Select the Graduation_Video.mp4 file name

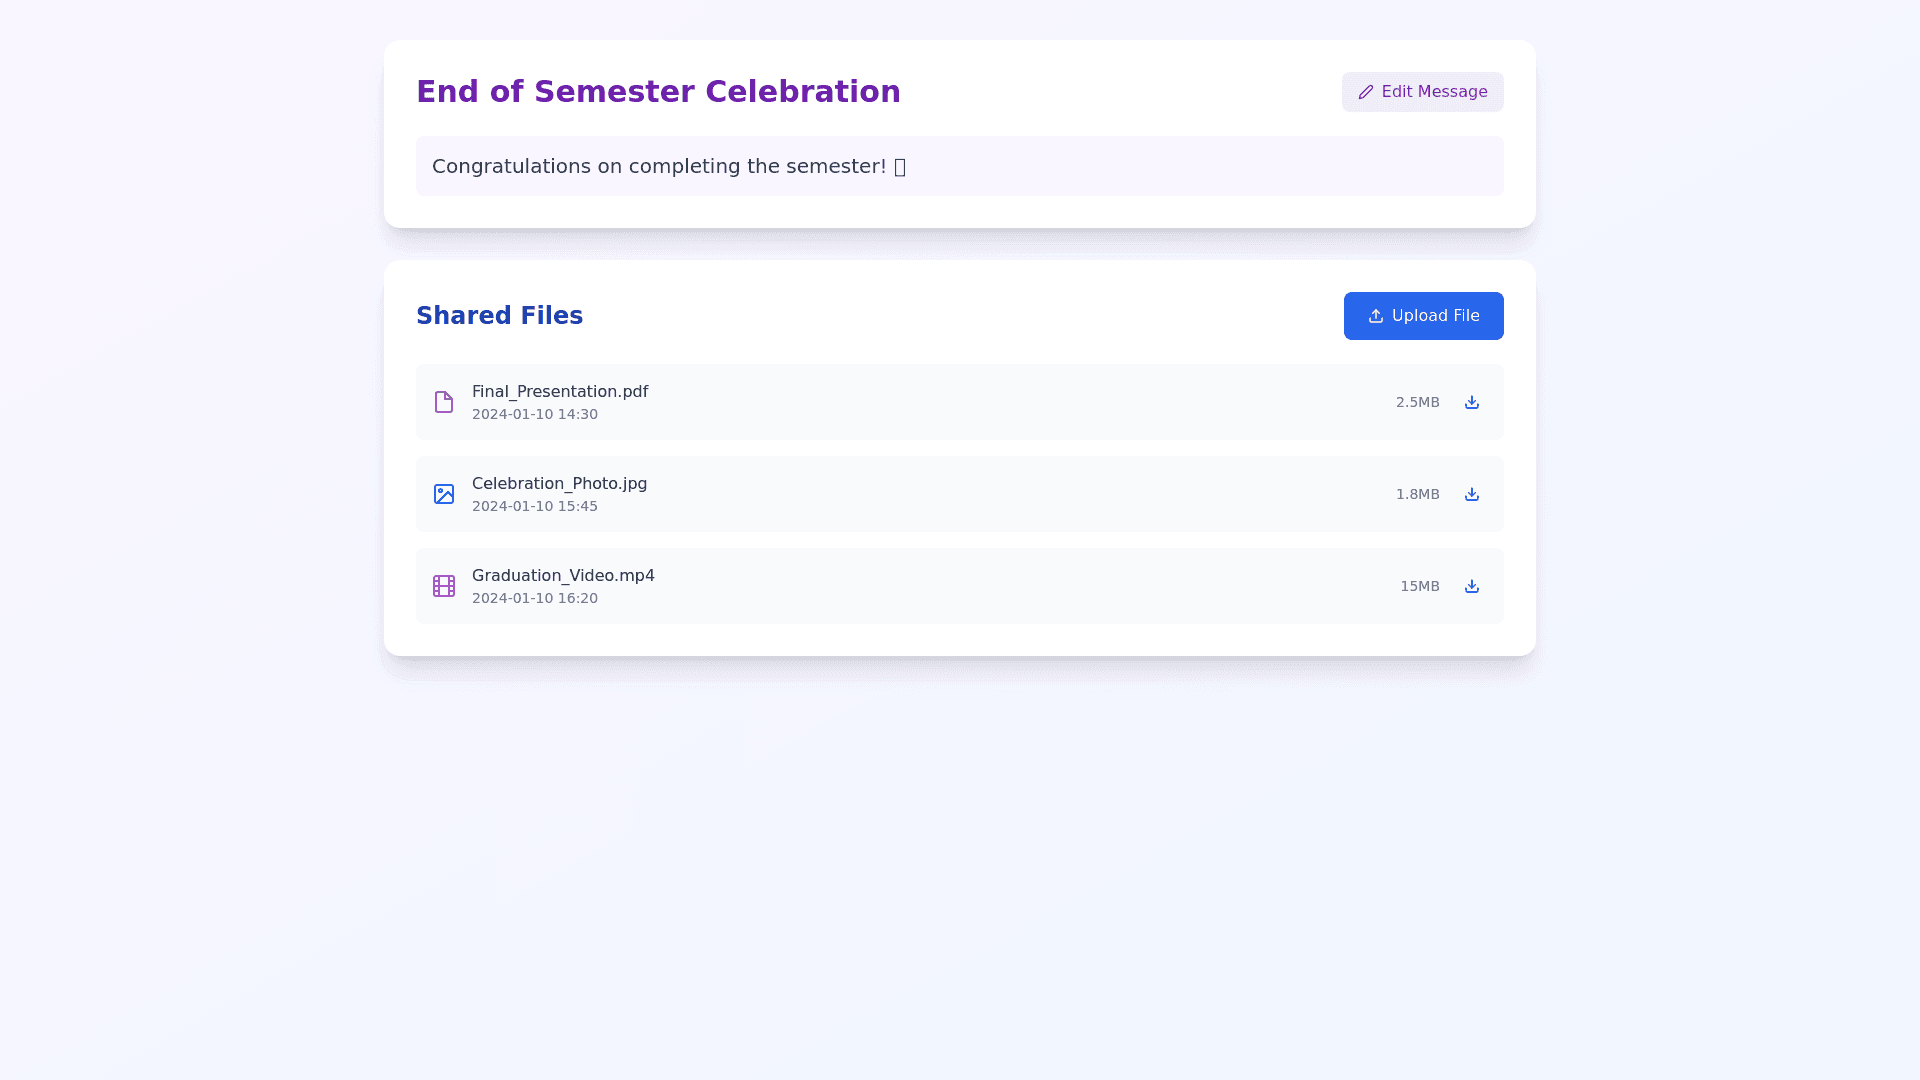(x=563, y=576)
